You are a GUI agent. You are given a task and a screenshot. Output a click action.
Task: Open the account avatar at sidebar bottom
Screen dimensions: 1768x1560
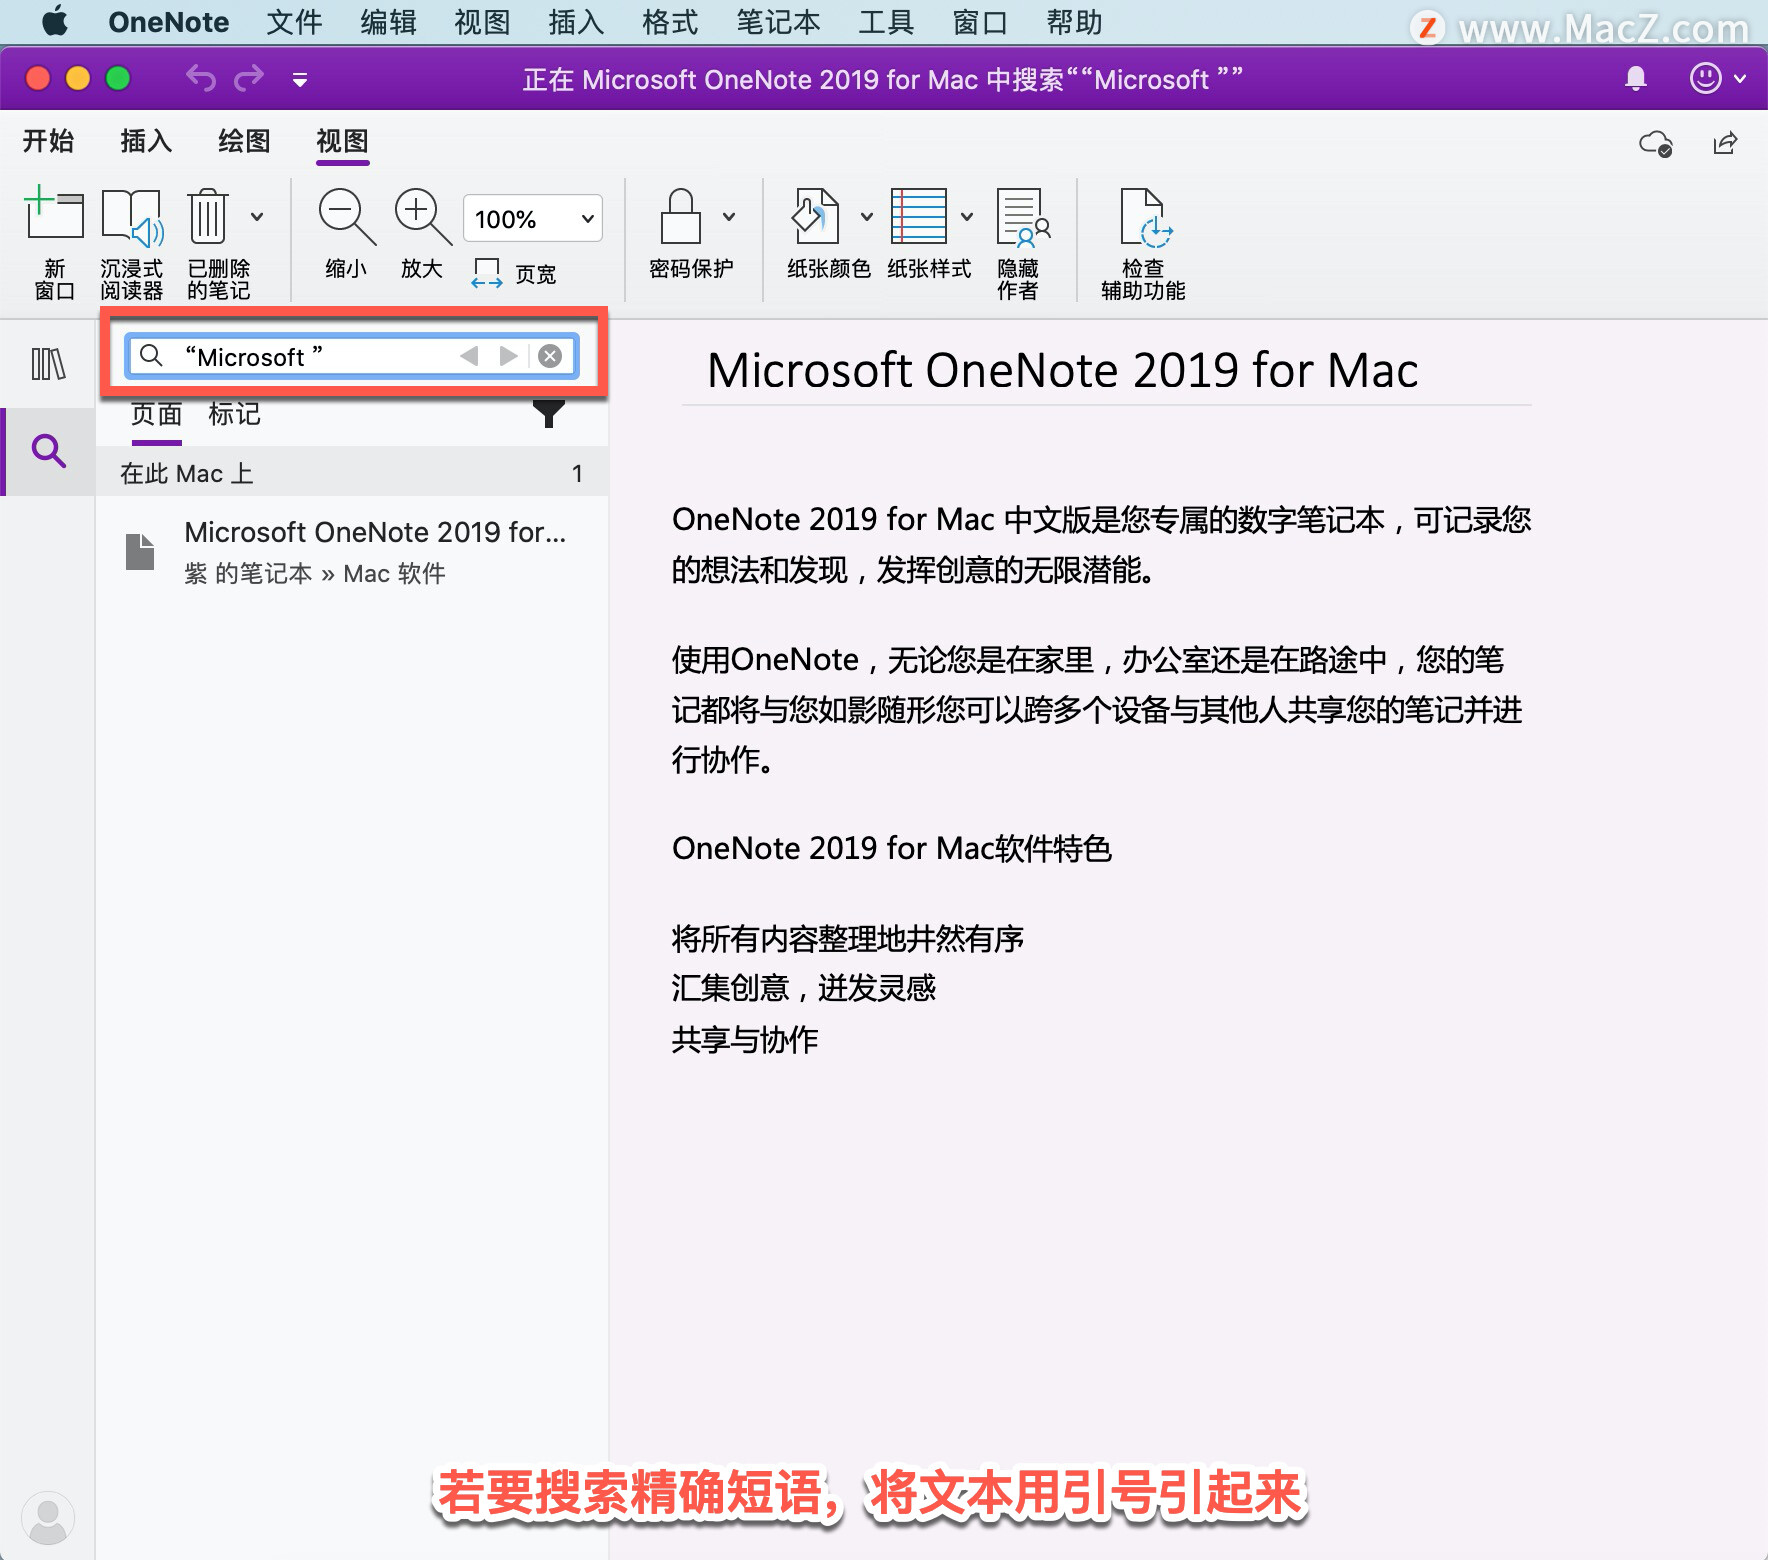coord(47,1518)
